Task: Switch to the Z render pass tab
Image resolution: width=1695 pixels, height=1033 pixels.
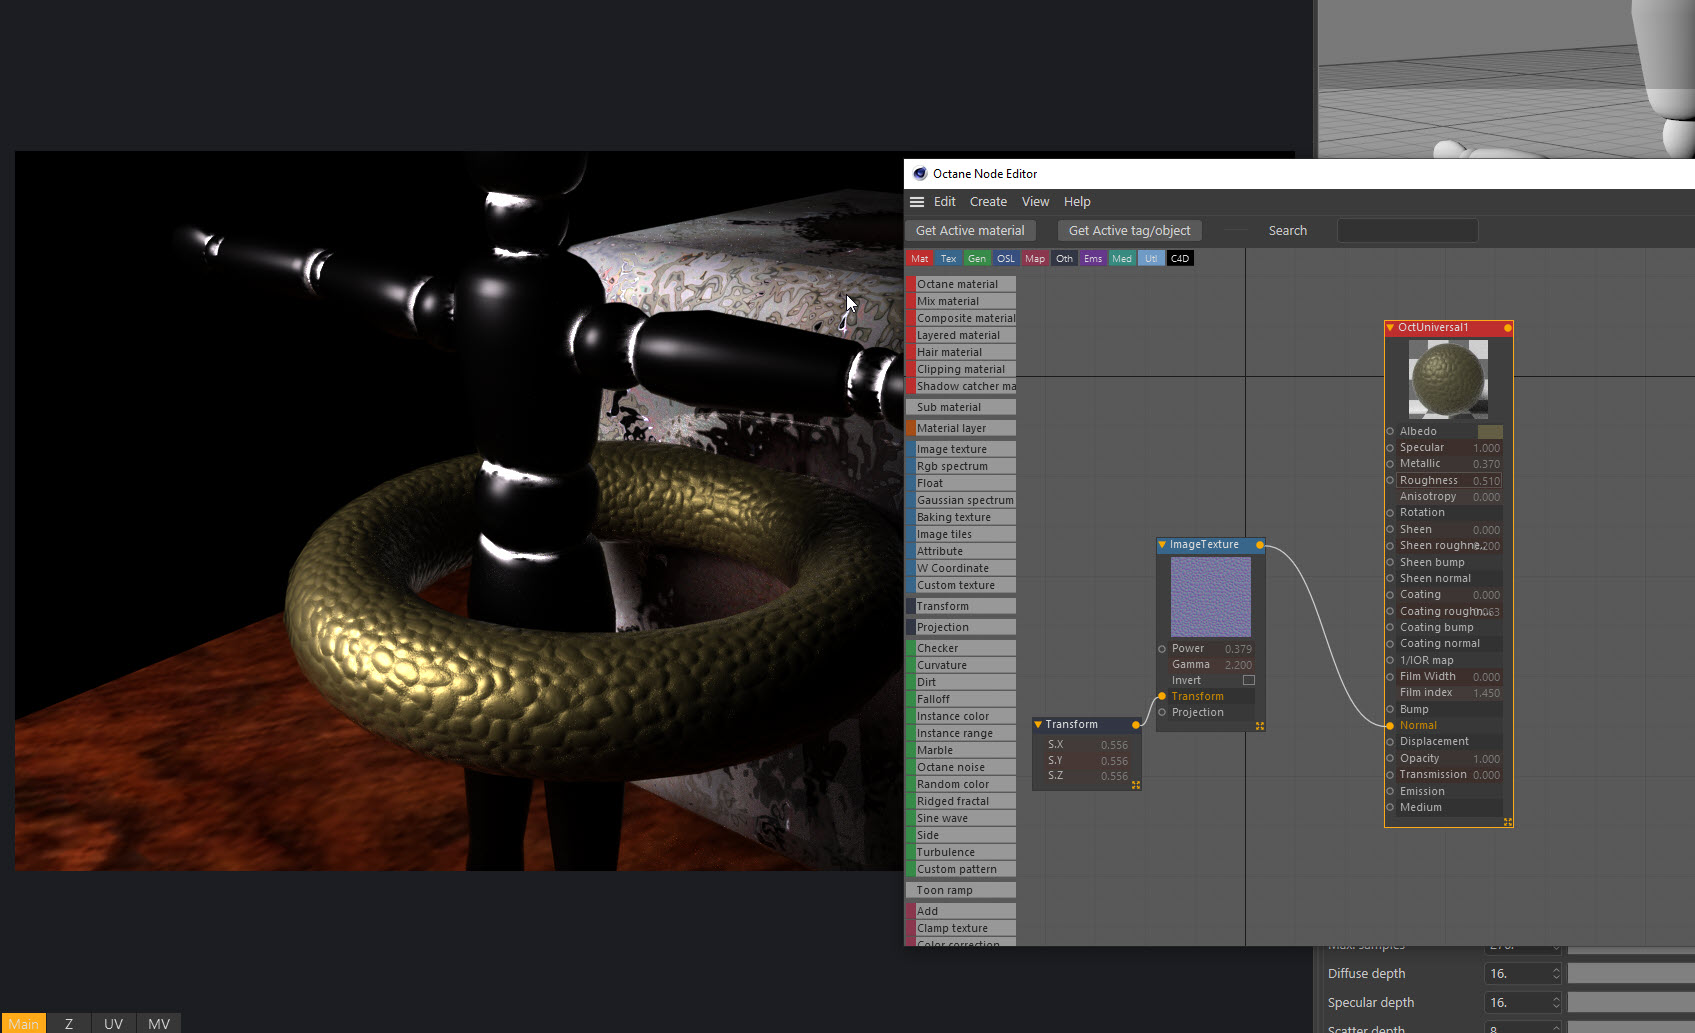Action: (69, 1024)
